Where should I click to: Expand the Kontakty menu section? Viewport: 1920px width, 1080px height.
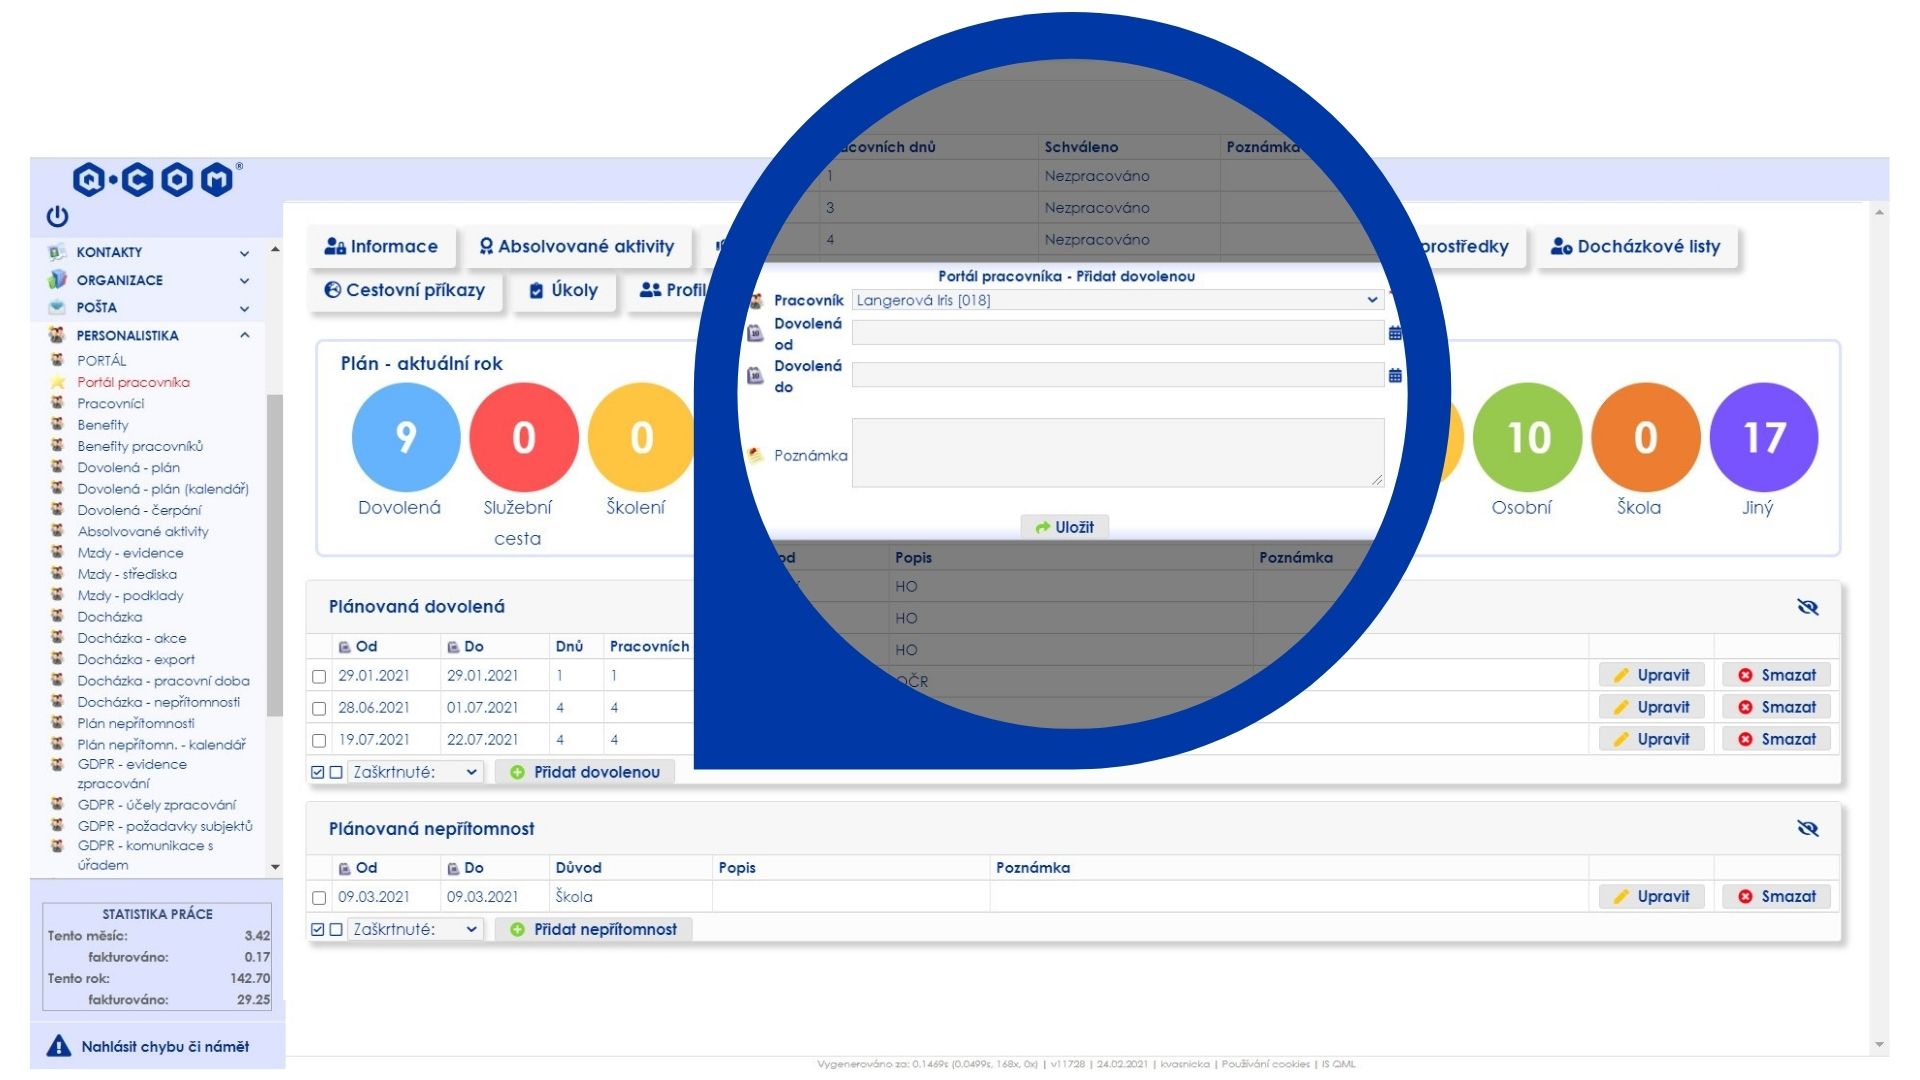pyautogui.click(x=244, y=253)
